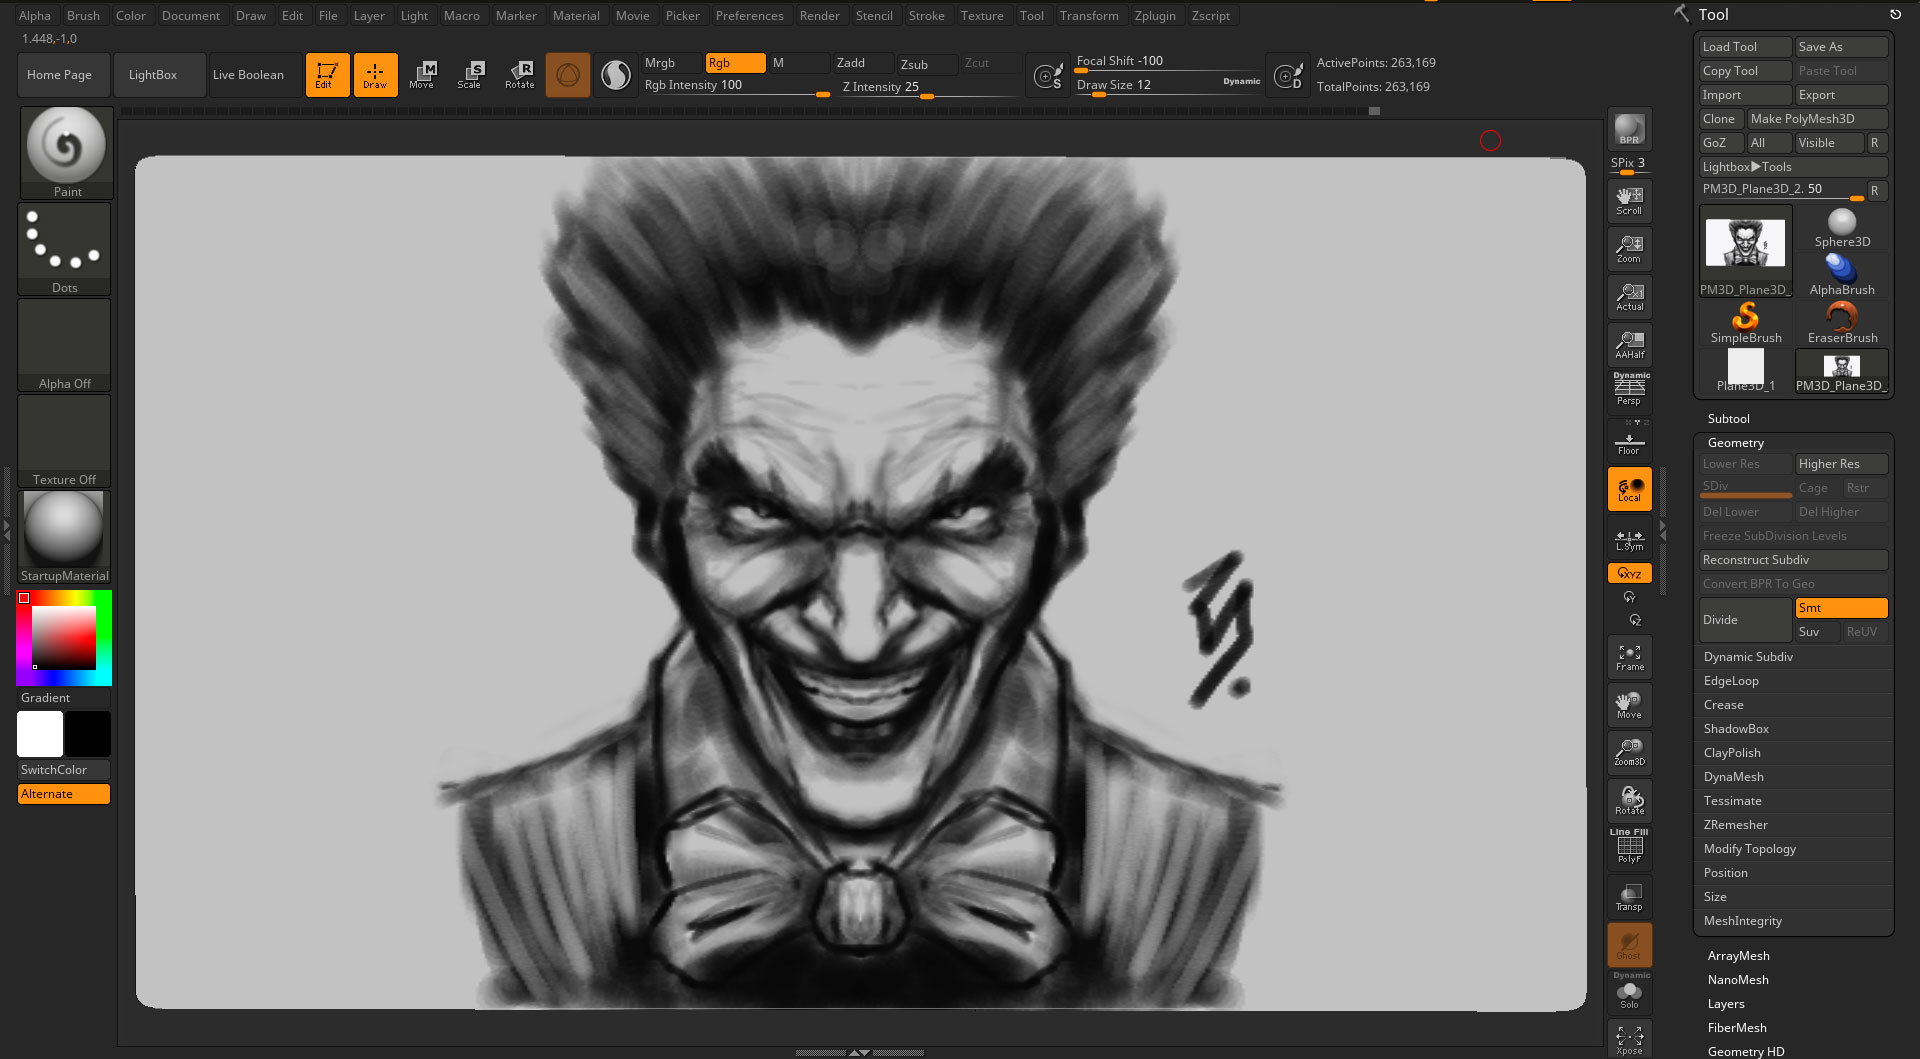The width and height of the screenshot is (1920, 1059).
Task: Click the Move view icon in right shelf
Action: [x=1629, y=705]
